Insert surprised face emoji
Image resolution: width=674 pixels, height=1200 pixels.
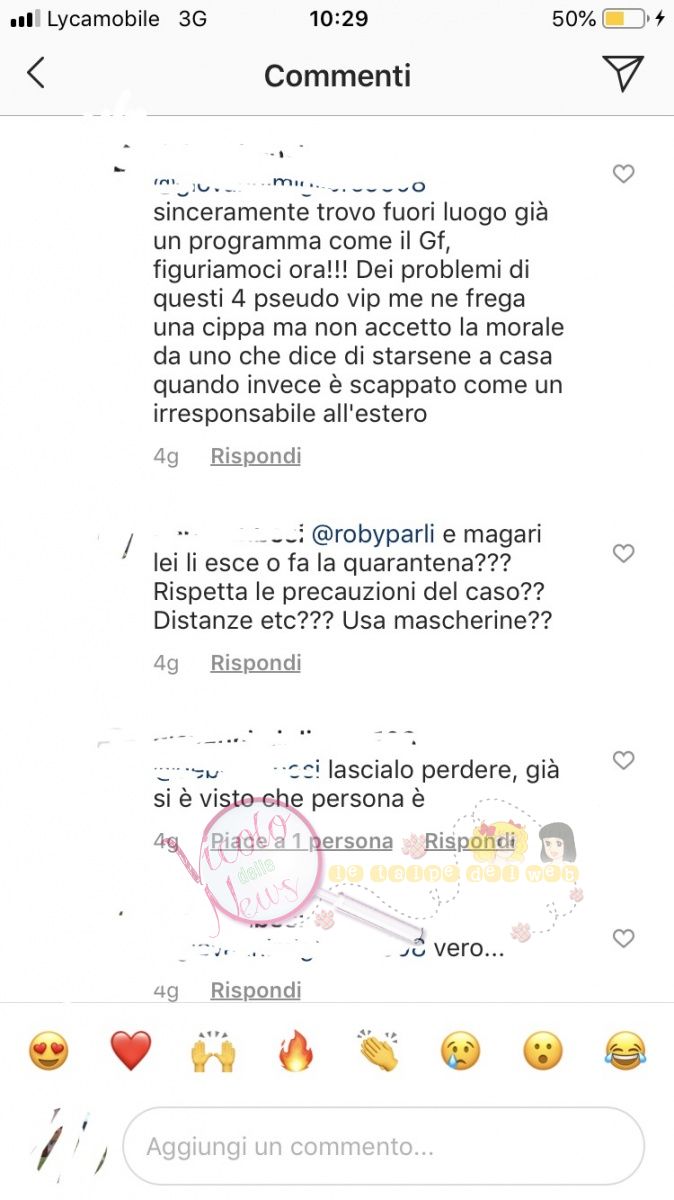tap(543, 1051)
